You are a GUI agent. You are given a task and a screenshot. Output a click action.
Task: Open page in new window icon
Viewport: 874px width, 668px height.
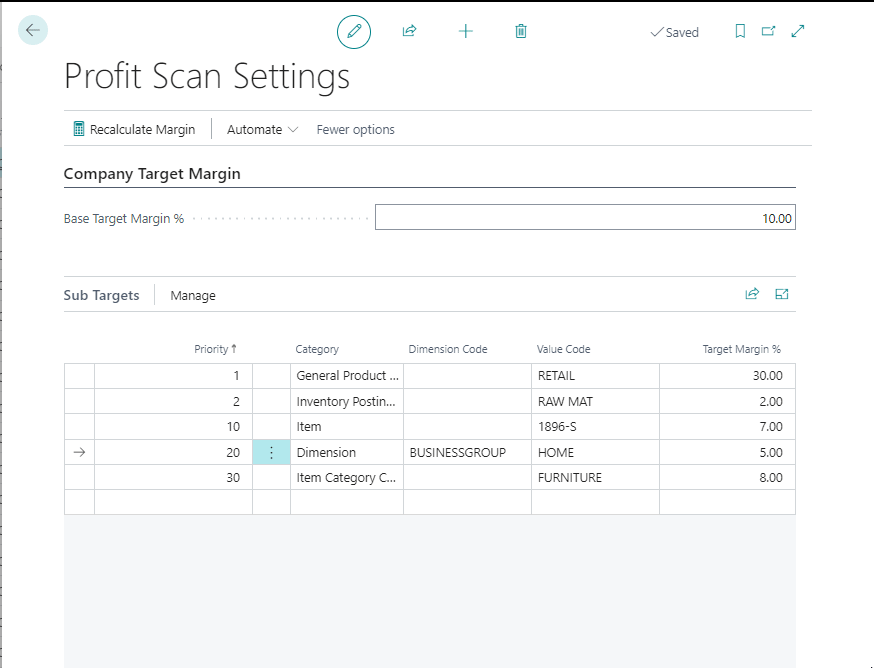pyautogui.click(x=768, y=32)
